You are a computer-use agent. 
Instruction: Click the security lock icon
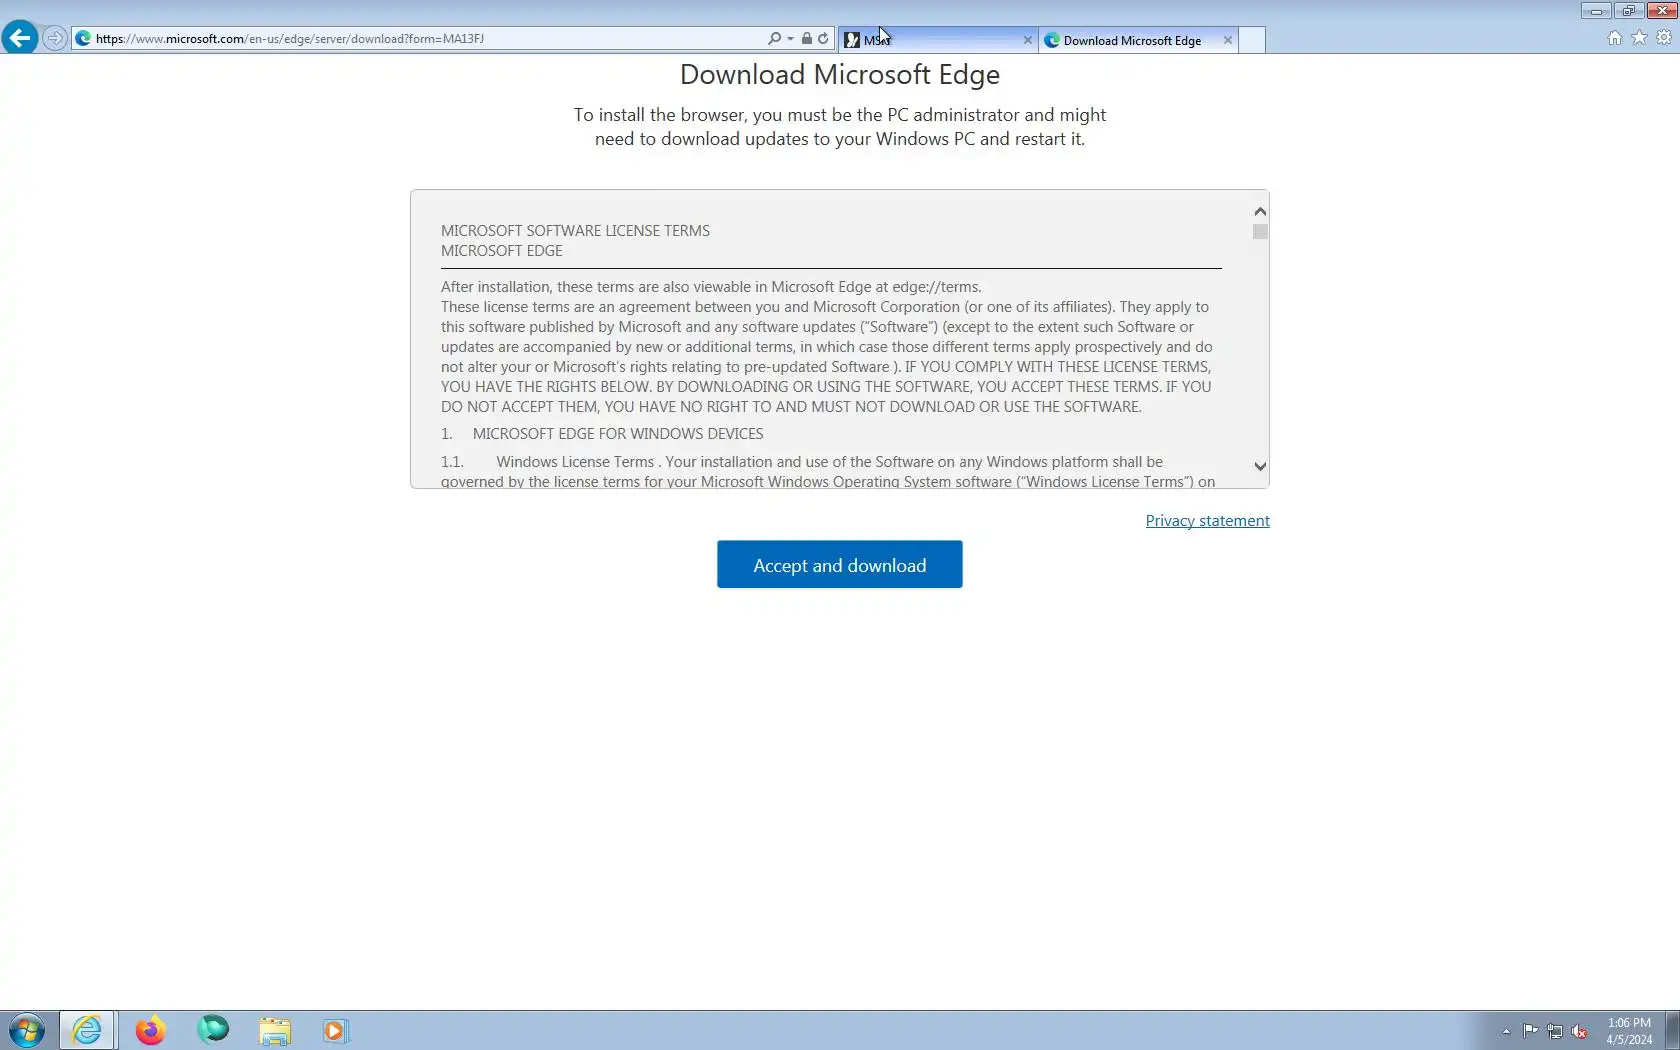coord(806,39)
